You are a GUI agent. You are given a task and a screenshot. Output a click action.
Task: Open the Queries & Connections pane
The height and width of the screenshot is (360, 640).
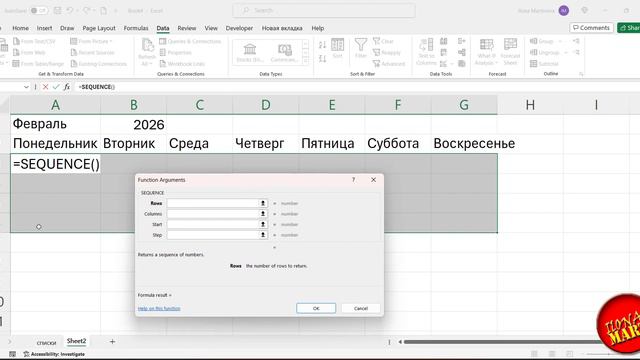pos(190,41)
